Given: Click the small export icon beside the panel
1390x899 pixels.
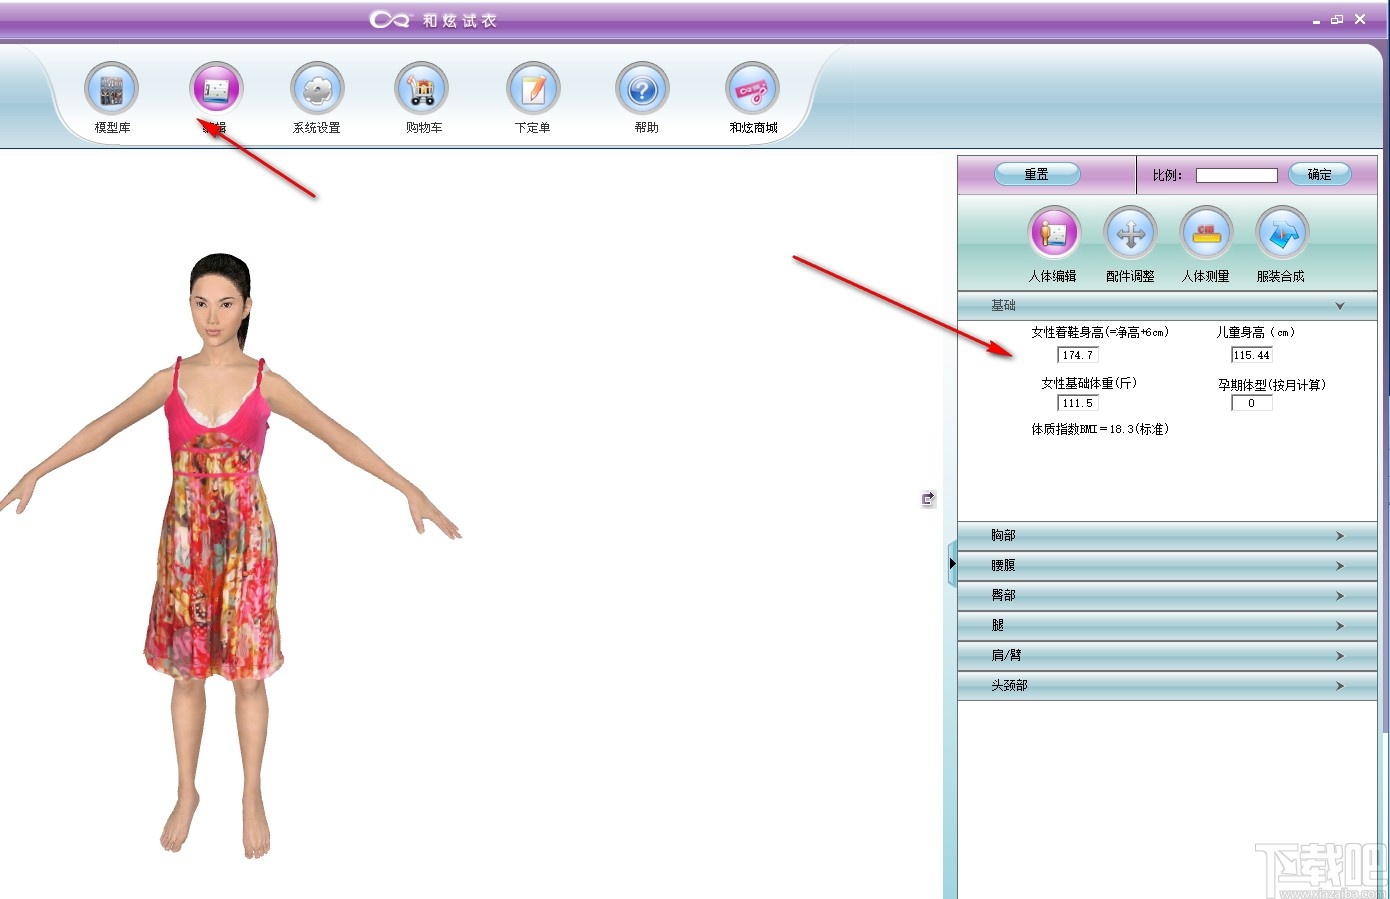Looking at the screenshot, I should [928, 498].
